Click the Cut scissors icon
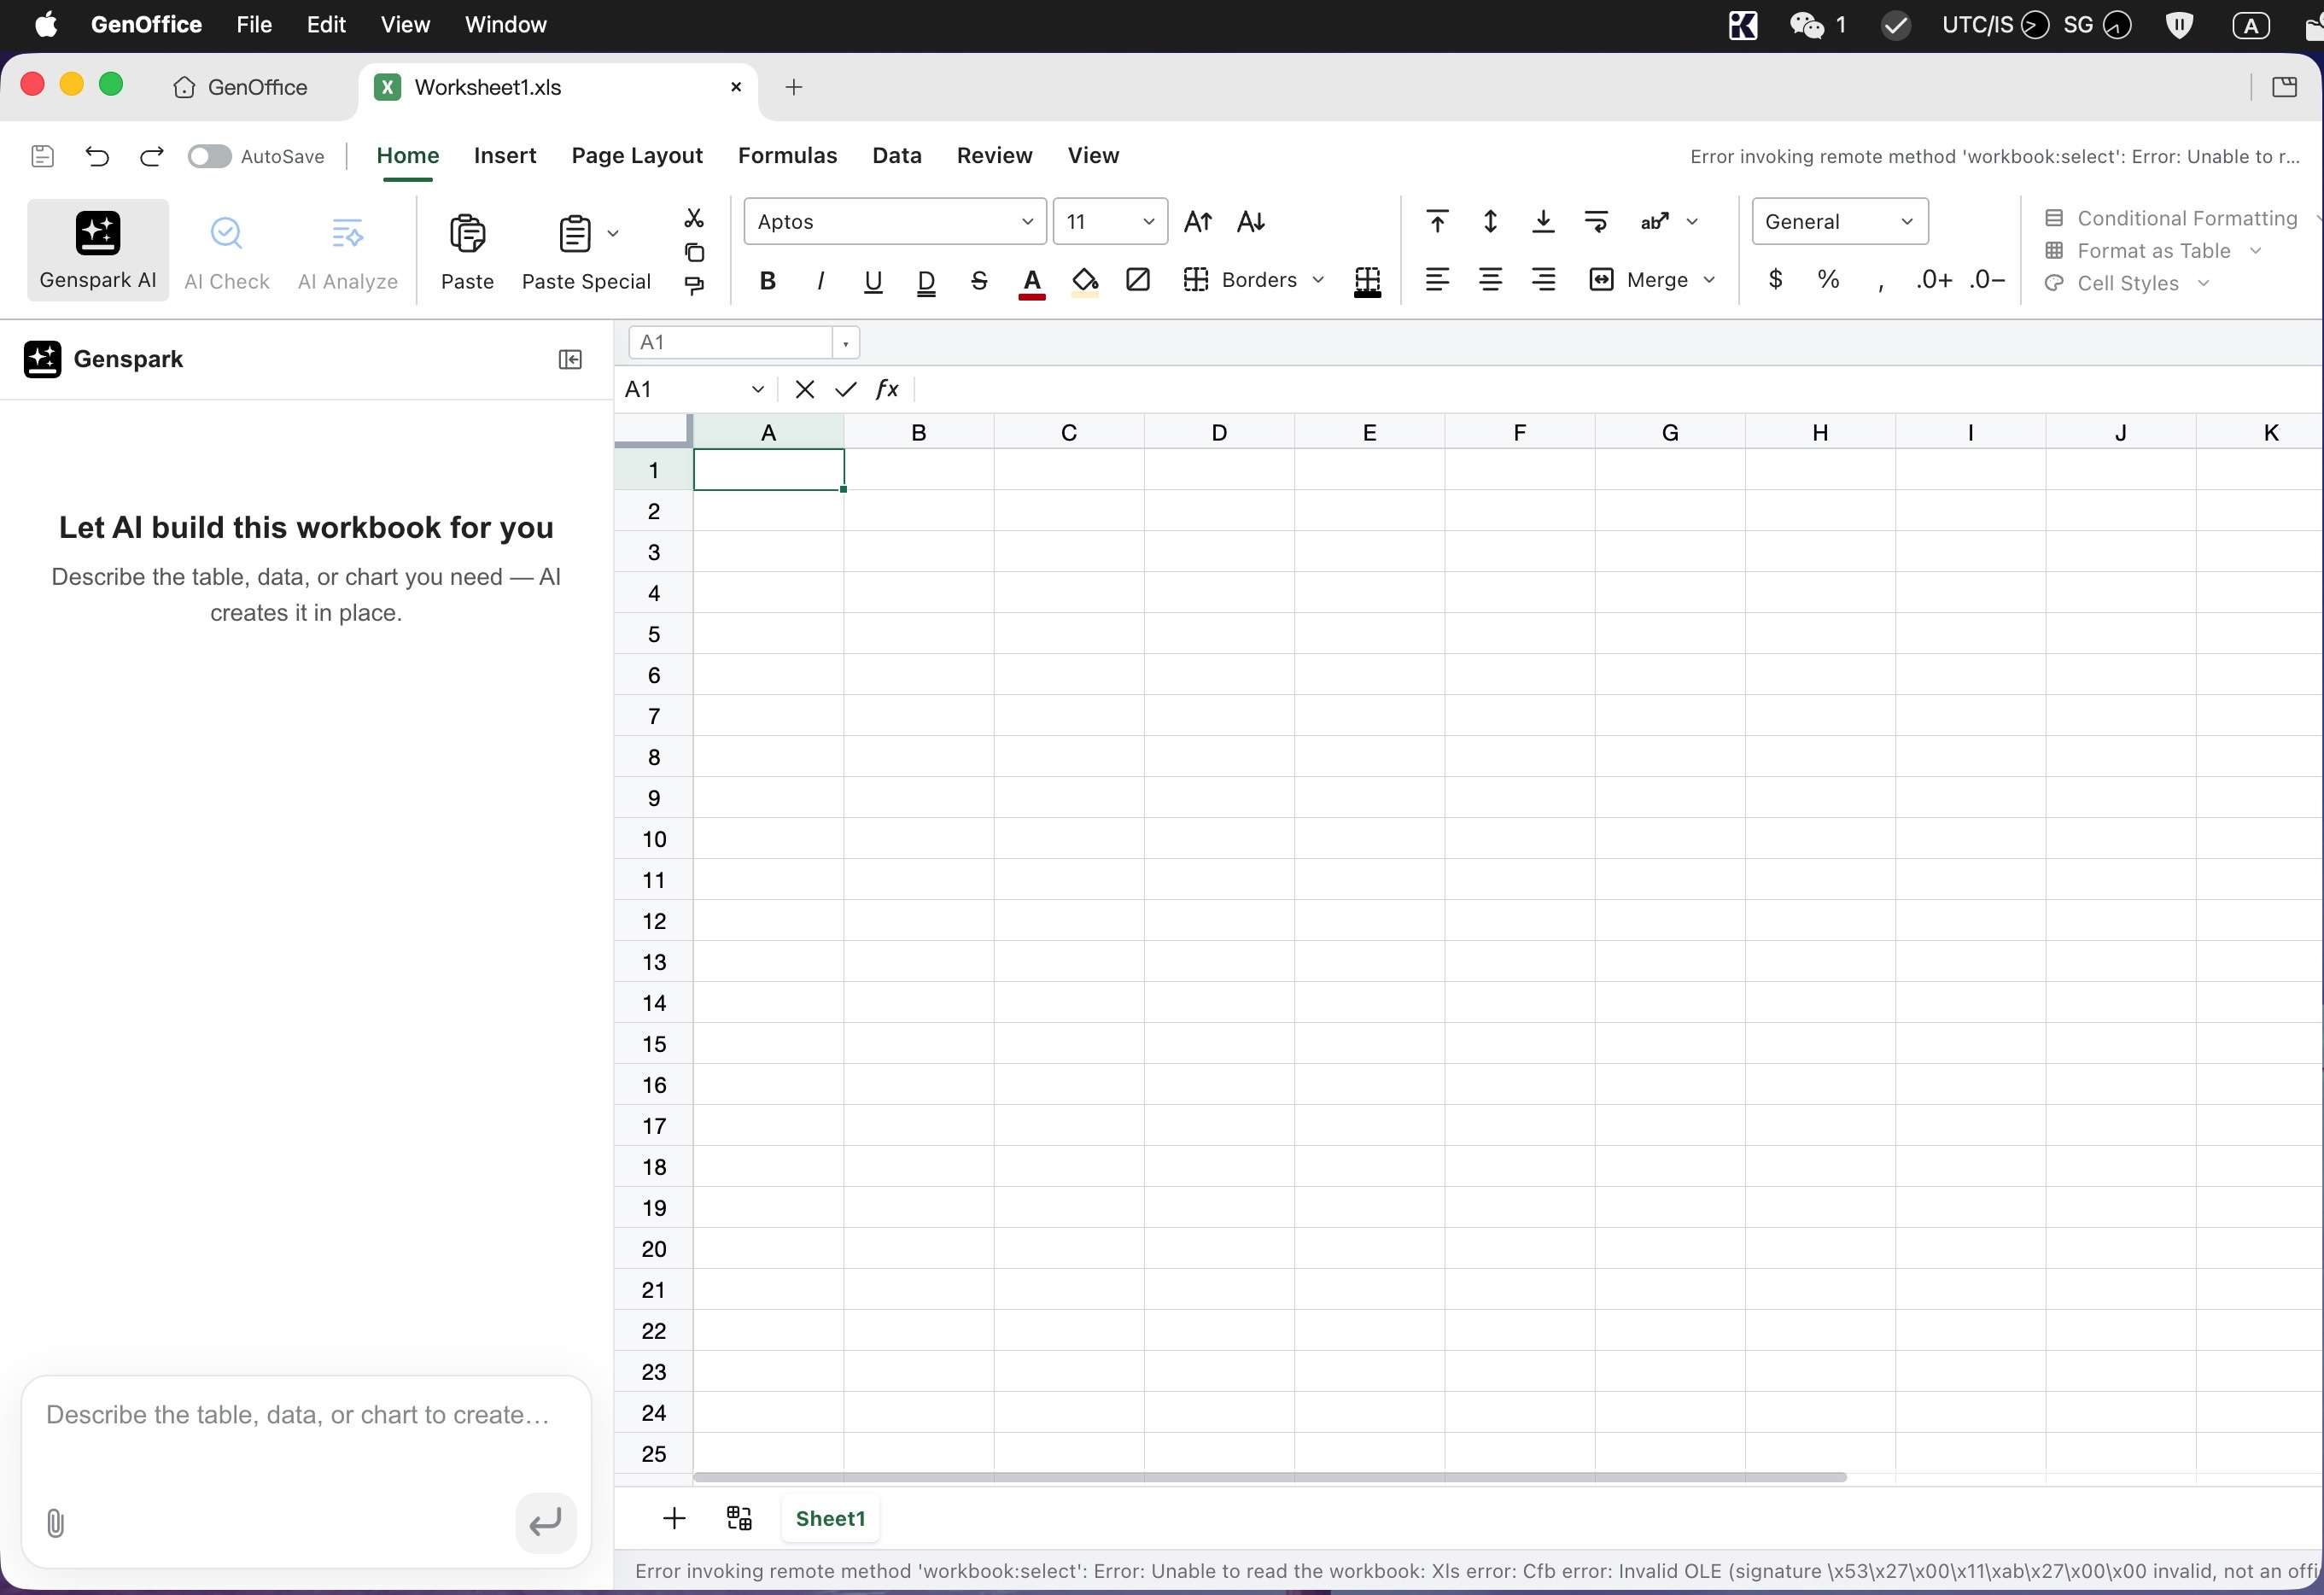Image resolution: width=2324 pixels, height=1595 pixels. pos(694,218)
